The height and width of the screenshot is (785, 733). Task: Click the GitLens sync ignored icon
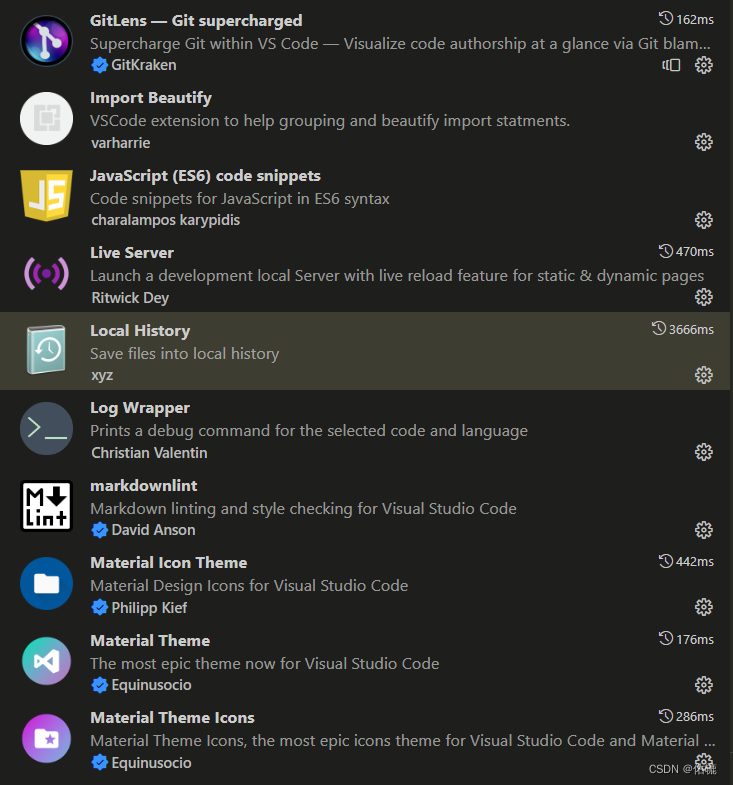[x=671, y=65]
